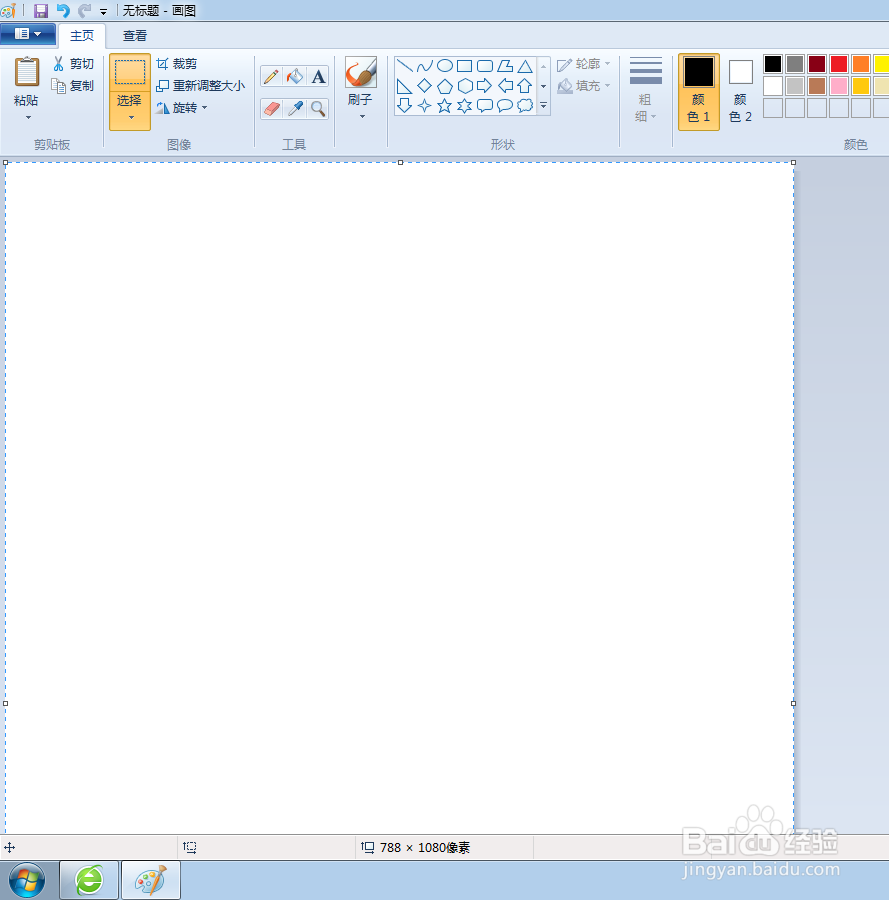This screenshot has width=889, height=900.
Task: Choose the Four-point star shape
Action: tap(425, 106)
